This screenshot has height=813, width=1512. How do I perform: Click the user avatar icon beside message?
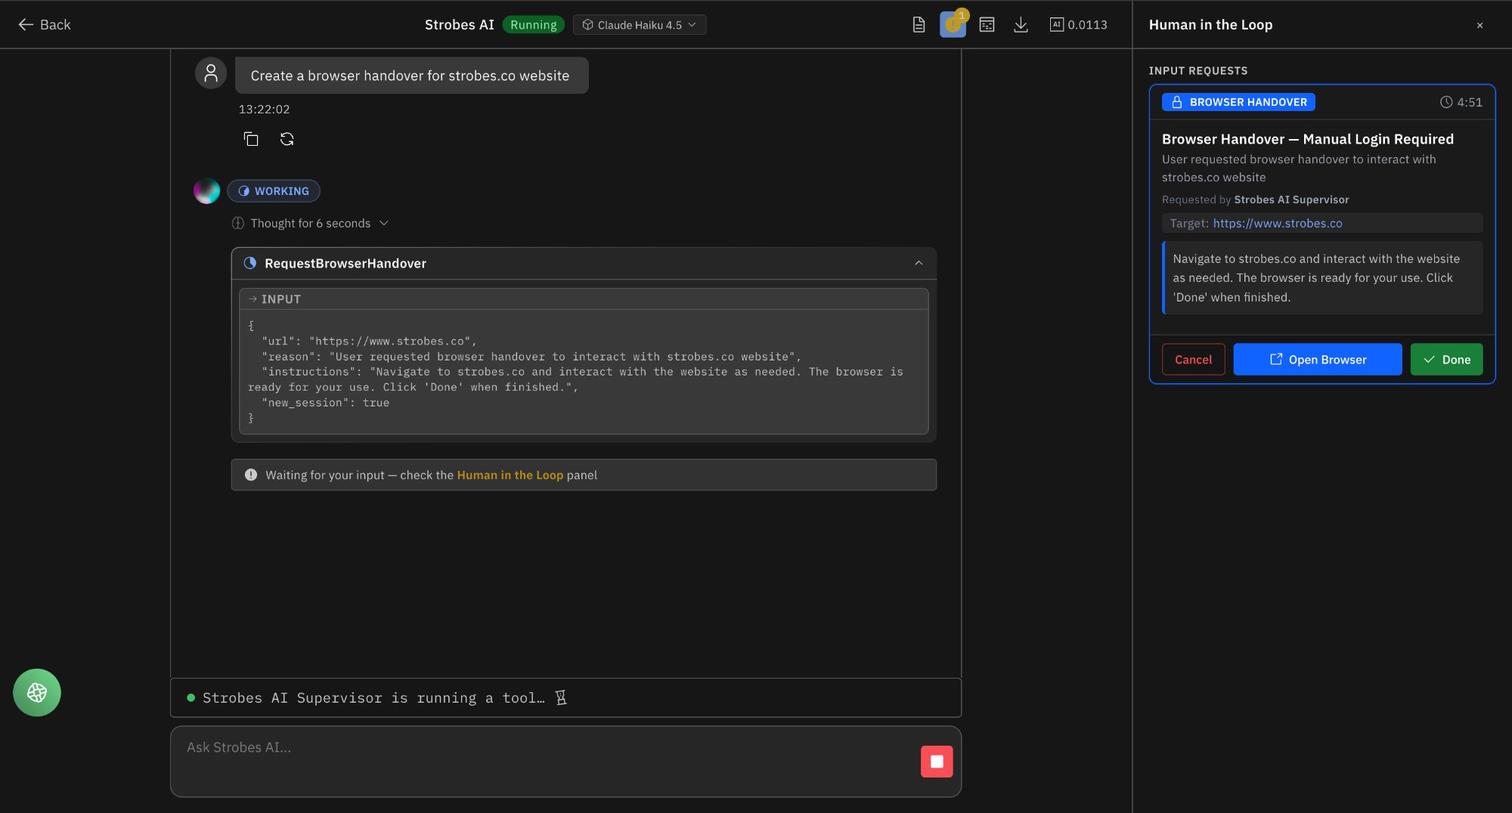(211, 73)
